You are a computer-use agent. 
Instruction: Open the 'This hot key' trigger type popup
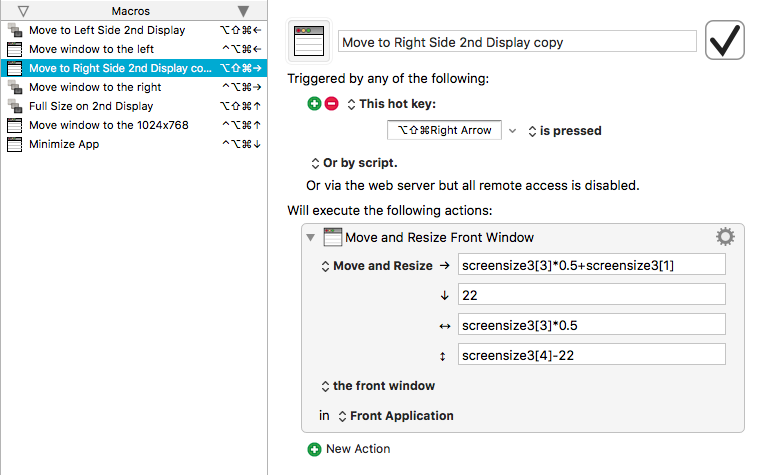(x=391, y=104)
